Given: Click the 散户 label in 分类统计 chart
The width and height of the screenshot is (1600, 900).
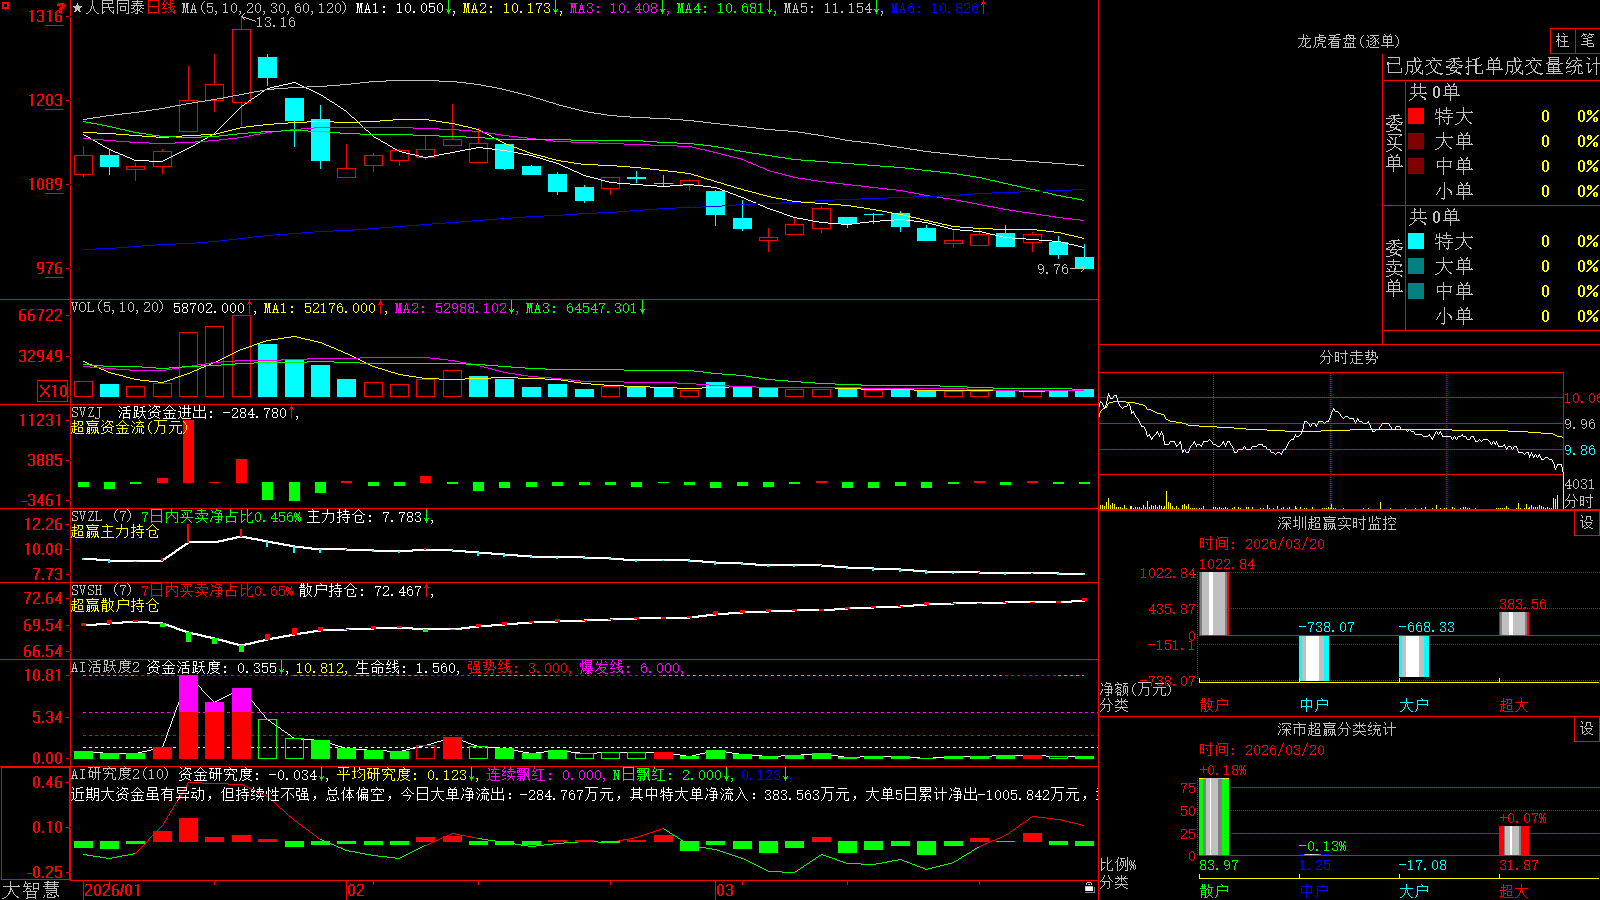Looking at the screenshot, I should [1214, 890].
